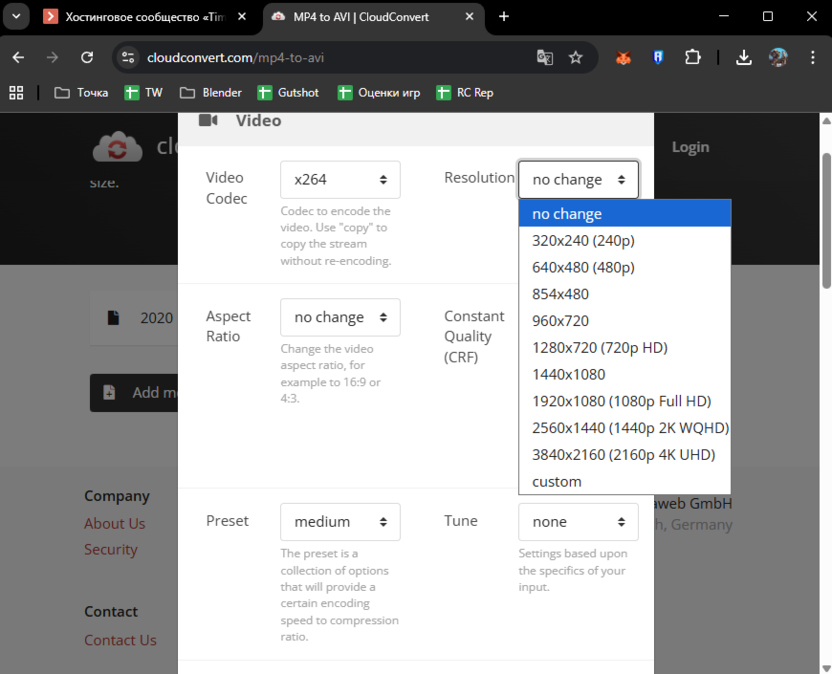The image size is (832, 674).
Task: Click the CloudConvert cloud logo
Action: (118, 146)
